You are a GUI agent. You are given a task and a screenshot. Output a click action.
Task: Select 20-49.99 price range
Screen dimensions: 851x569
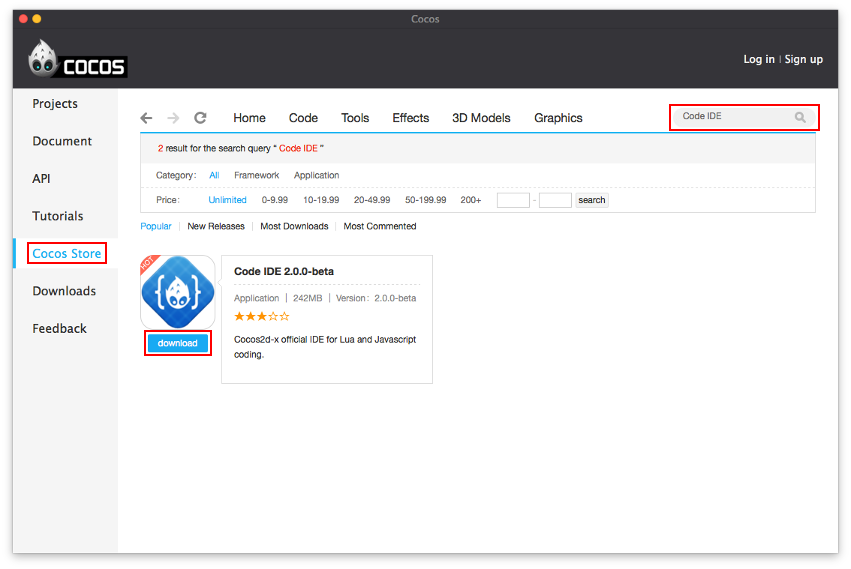[372, 200]
